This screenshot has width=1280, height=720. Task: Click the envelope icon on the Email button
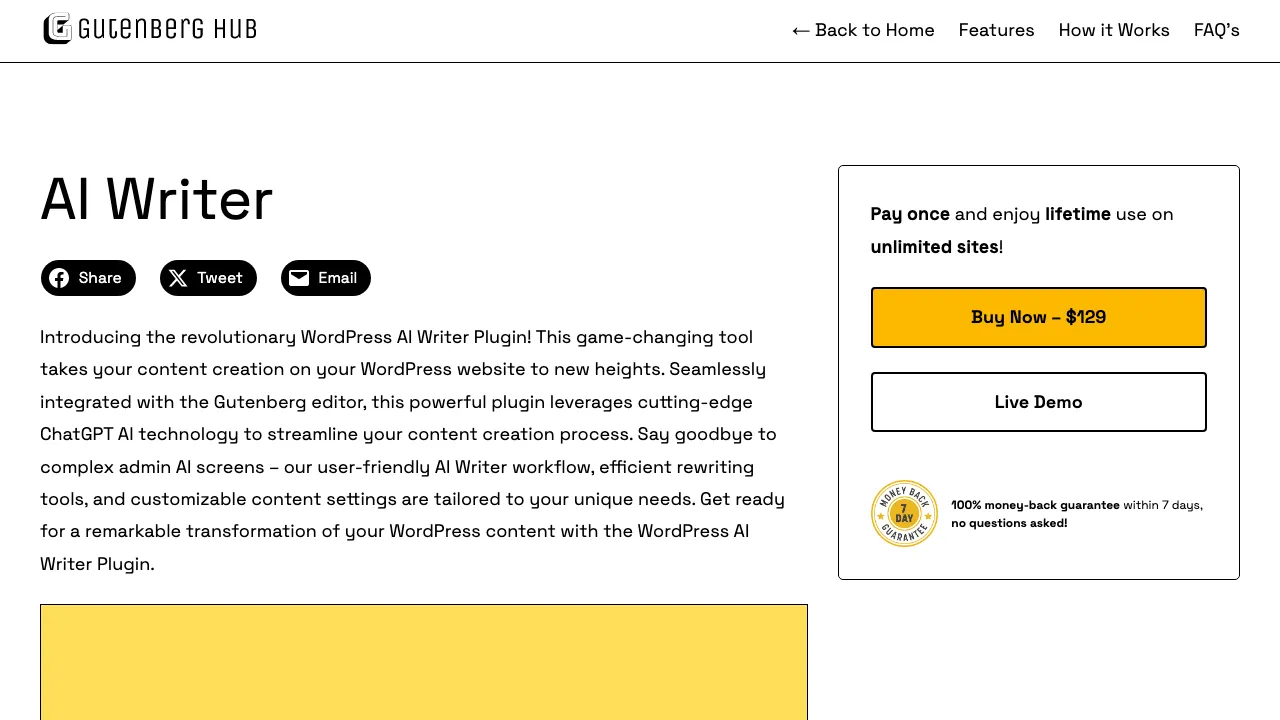(x=299, y=278)
